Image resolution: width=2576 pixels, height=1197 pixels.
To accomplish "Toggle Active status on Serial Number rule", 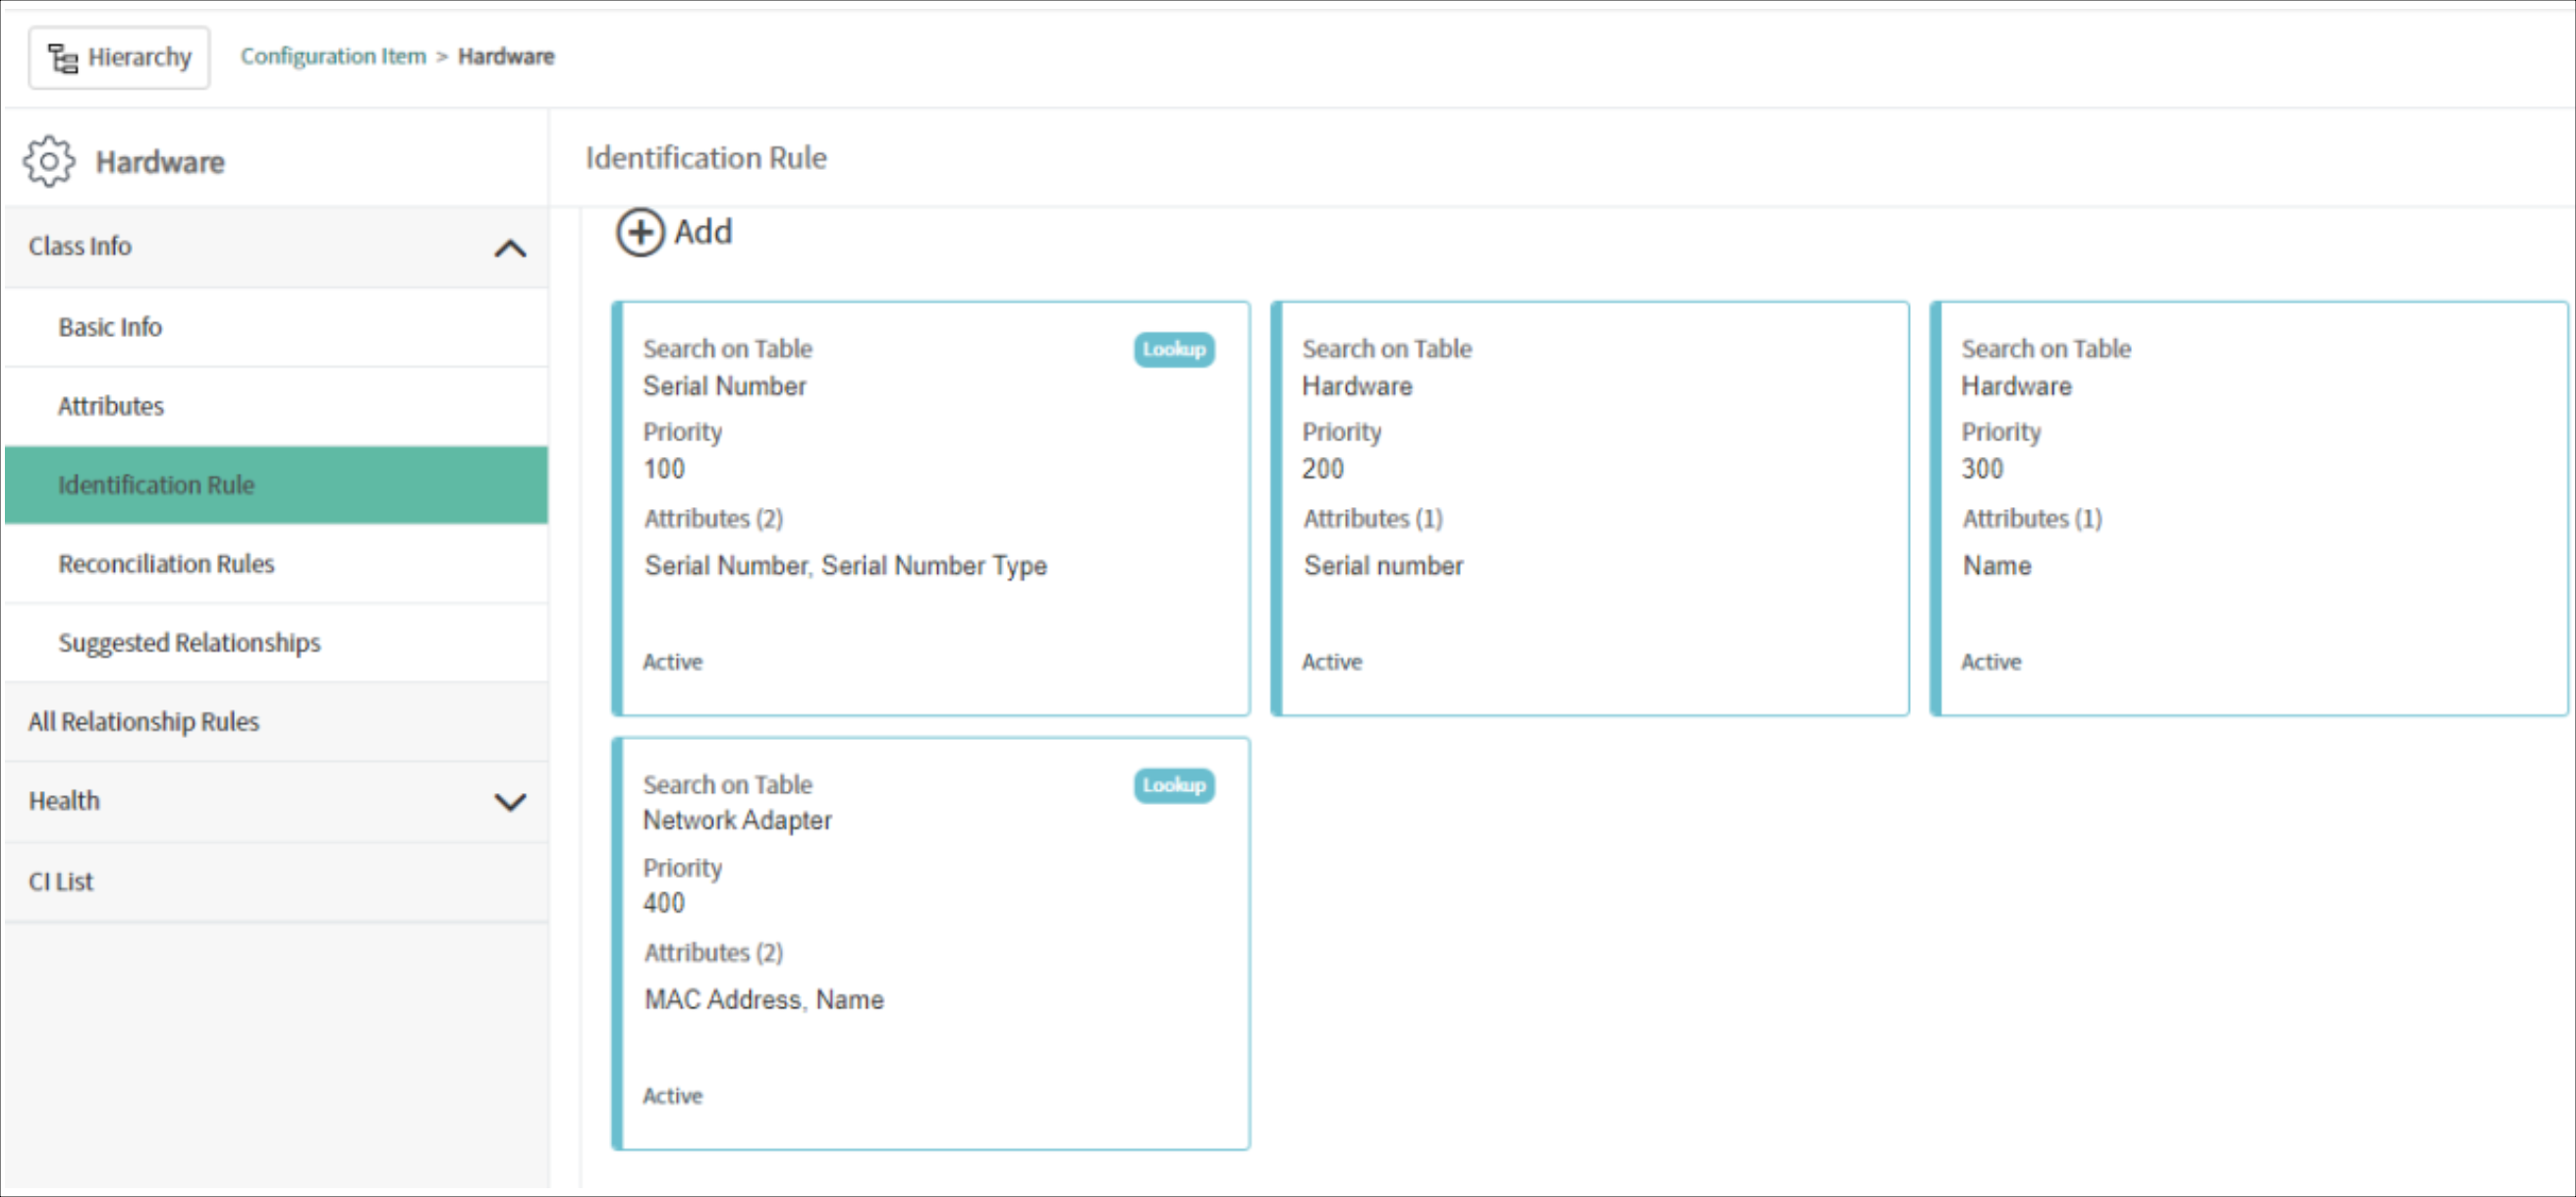I will [x=672, y=661].
